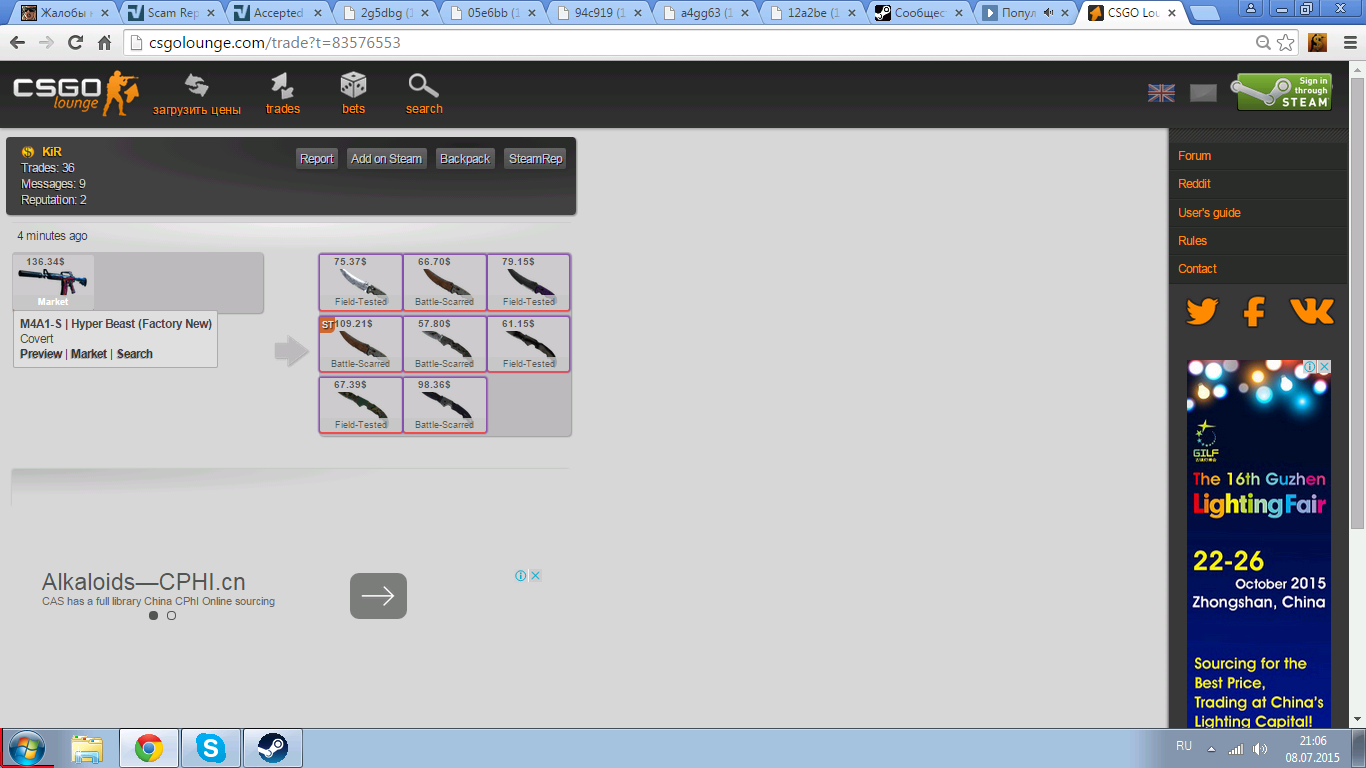Click the загрузить цены refresh icon
Image resolution: width=1366 pixels, height=768 pixels.
pos(197,87)
